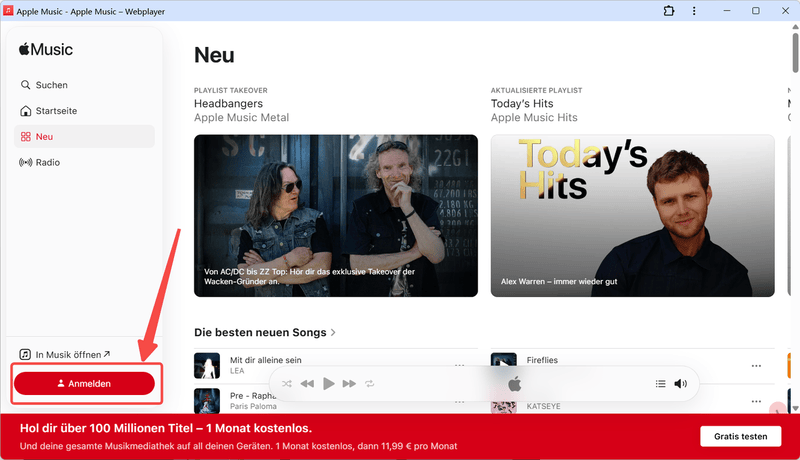Click the Today's Hits title text
The width and height of the screenshot is (800, 460).
[522, 104]
